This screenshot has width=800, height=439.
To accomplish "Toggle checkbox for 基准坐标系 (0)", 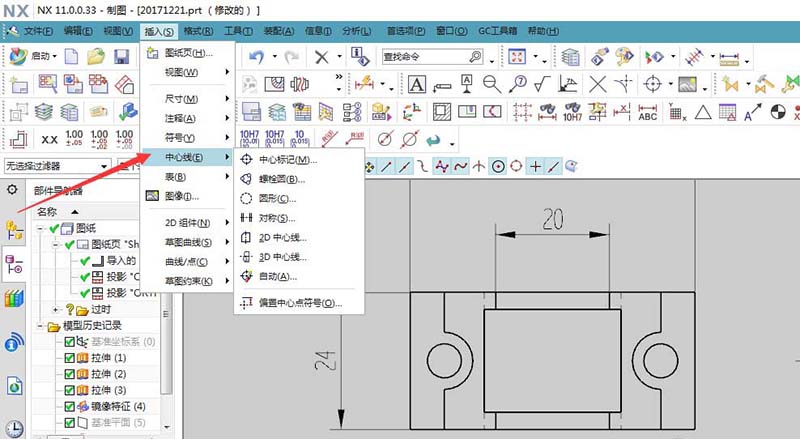I will point(69,342).
